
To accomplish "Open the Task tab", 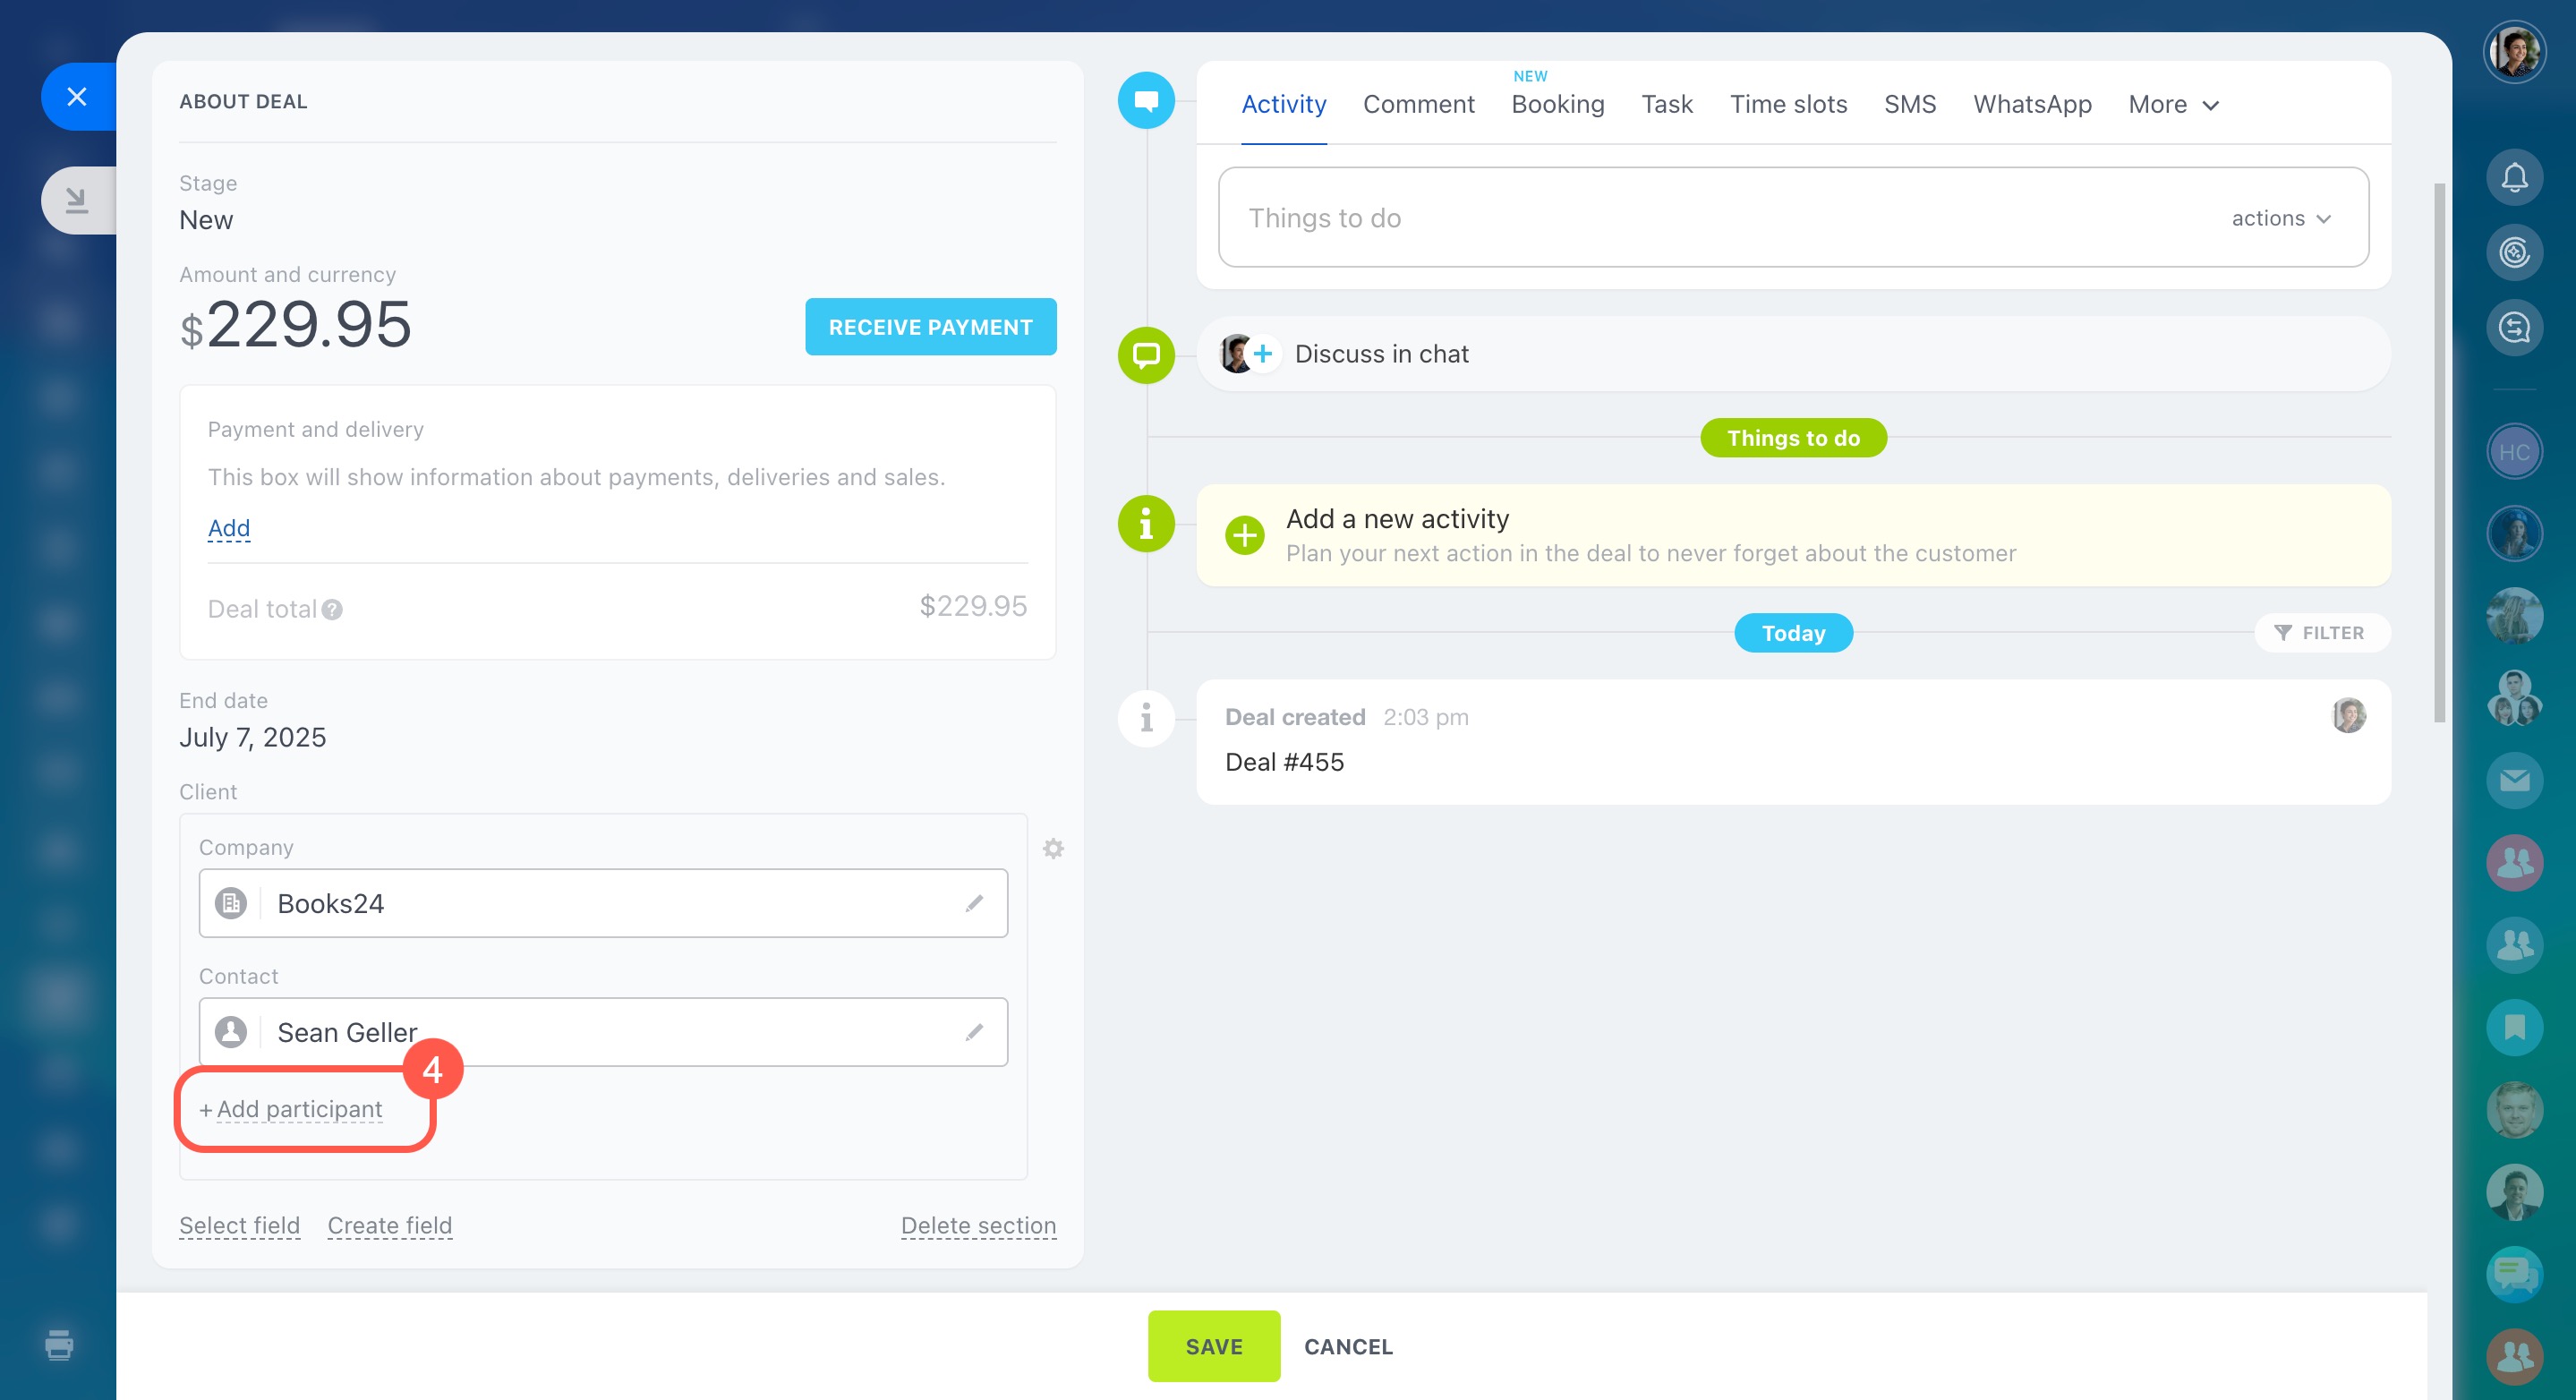I will click(1667, 104).
